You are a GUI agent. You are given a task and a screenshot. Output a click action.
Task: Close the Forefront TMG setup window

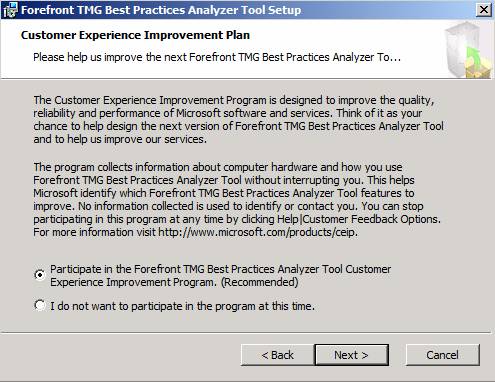click(484, 10)
